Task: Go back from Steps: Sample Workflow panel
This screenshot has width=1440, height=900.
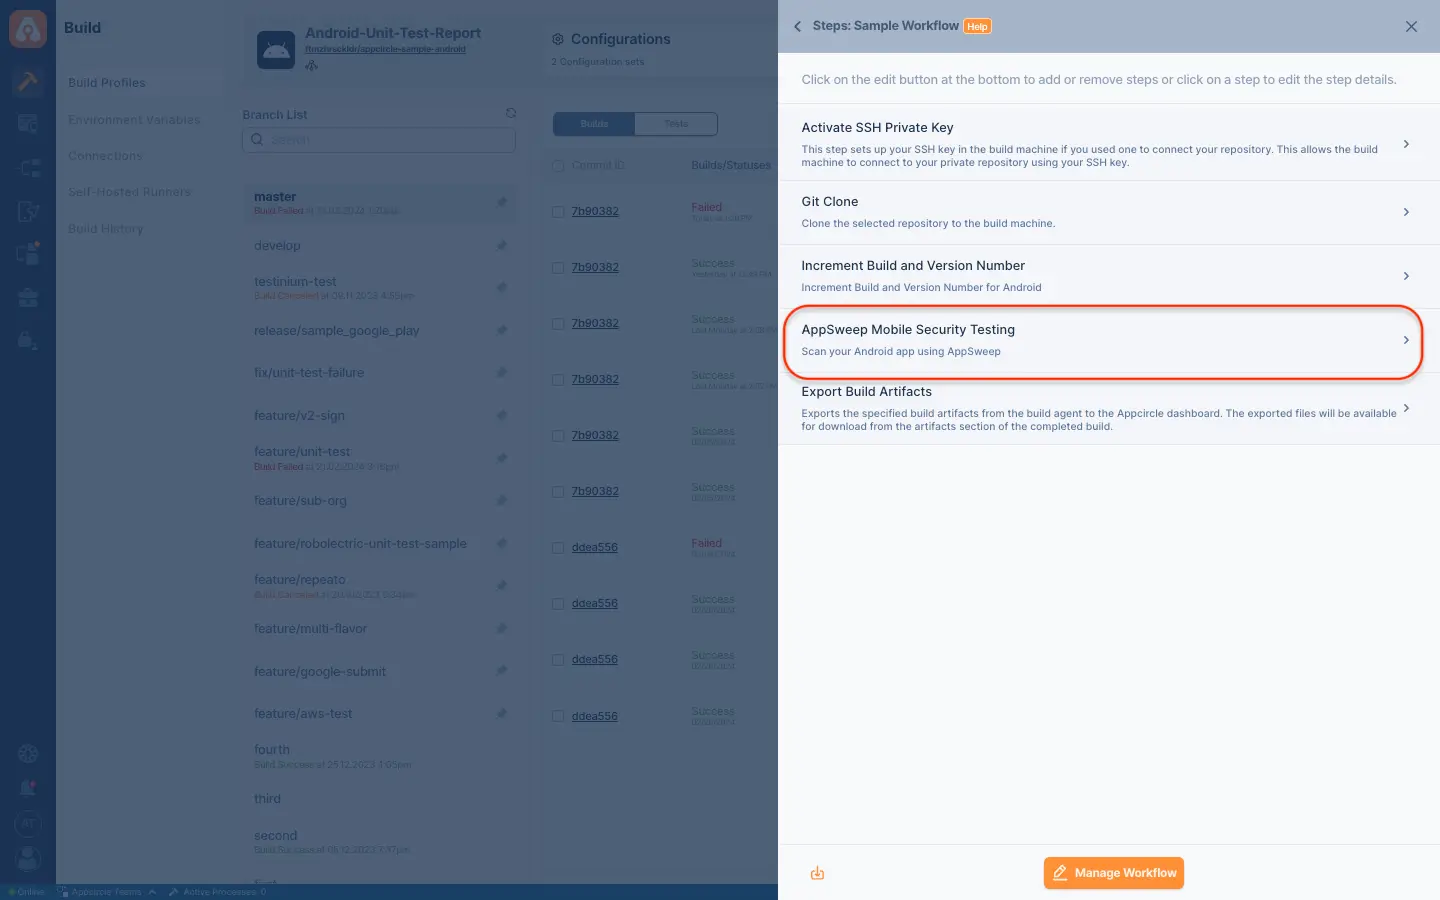Action: pos(797,27)
